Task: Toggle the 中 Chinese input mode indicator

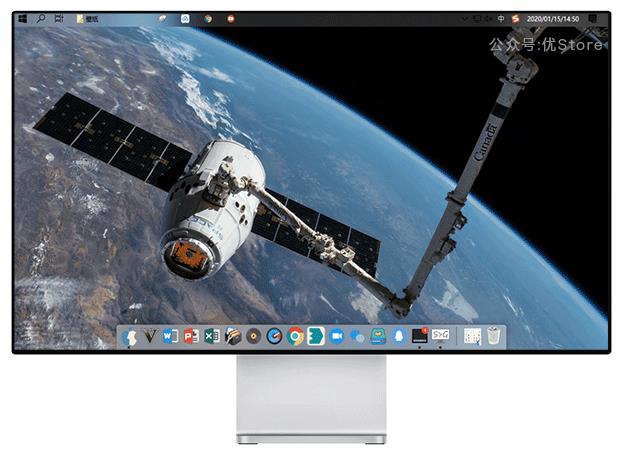Action: click(501, 18)
